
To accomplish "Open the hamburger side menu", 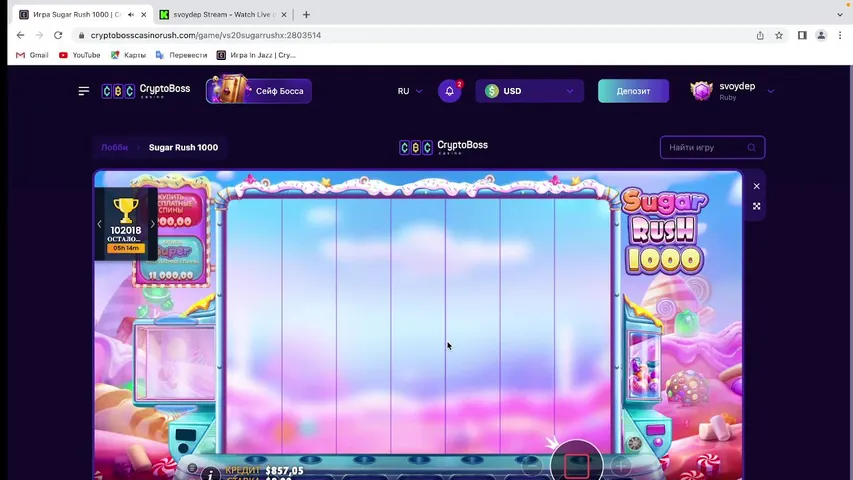I will tap(84, 91).
